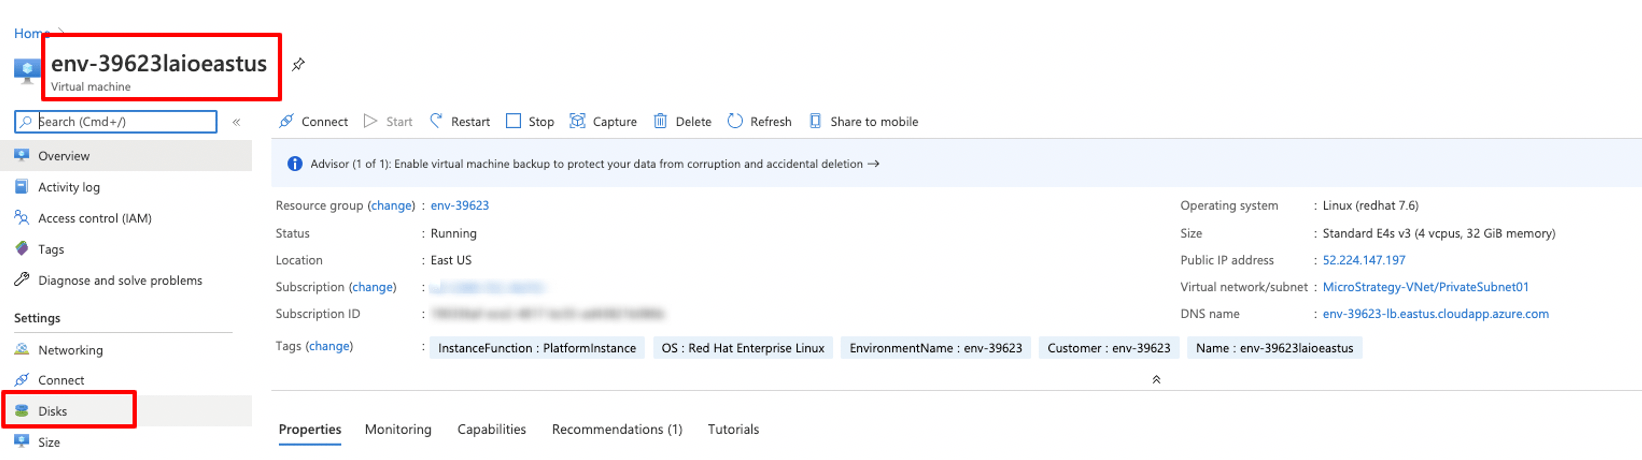The width and height of the screenshot is (1642, 460).
Task: Click the Capture icon in toolbar
Action: click(577, 121)
